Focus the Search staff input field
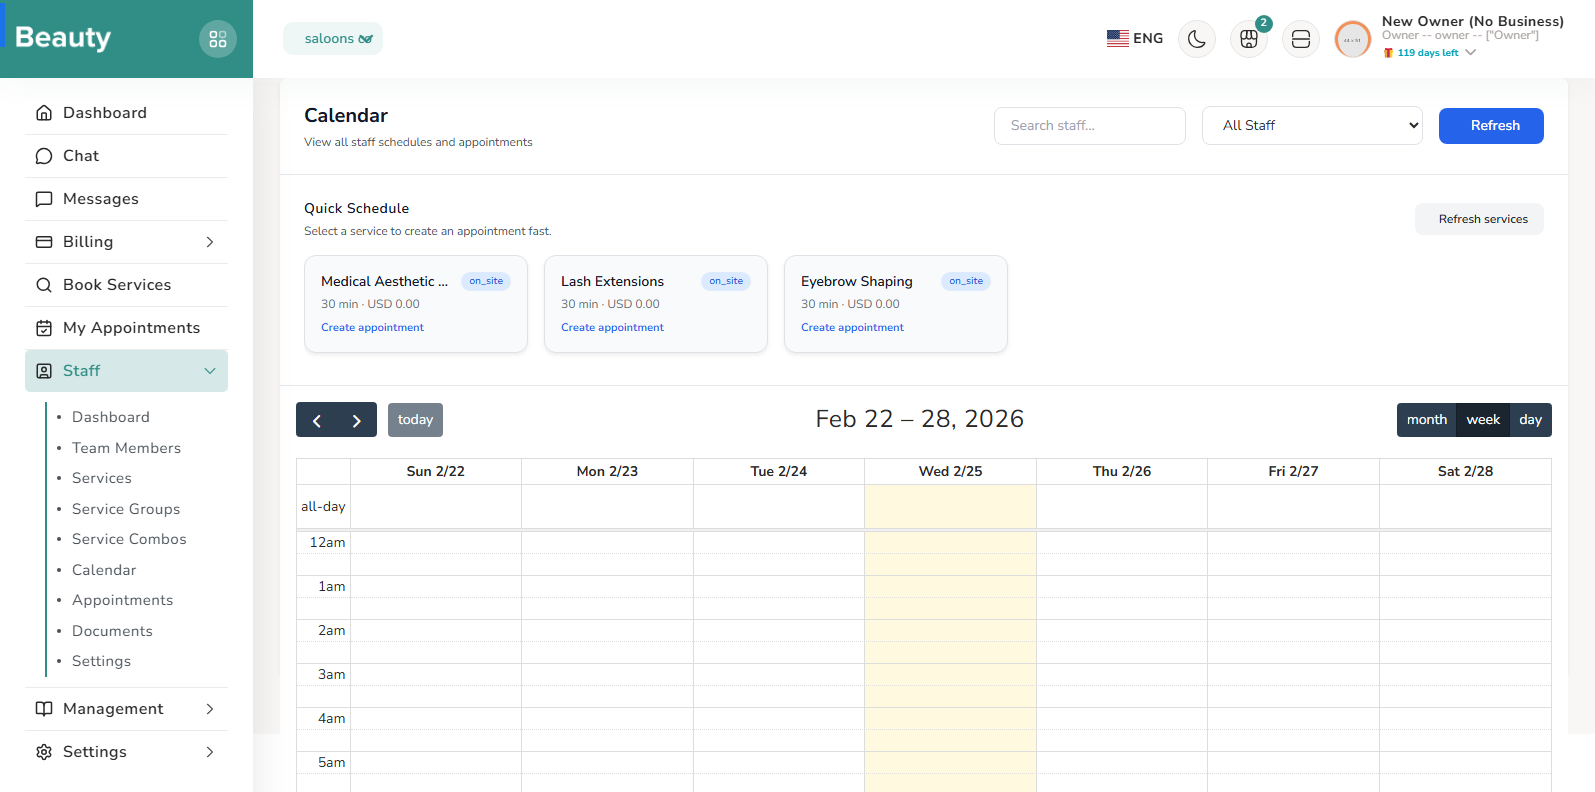The height and width of the screenshot is (792, 1595). click(1090, 126)
